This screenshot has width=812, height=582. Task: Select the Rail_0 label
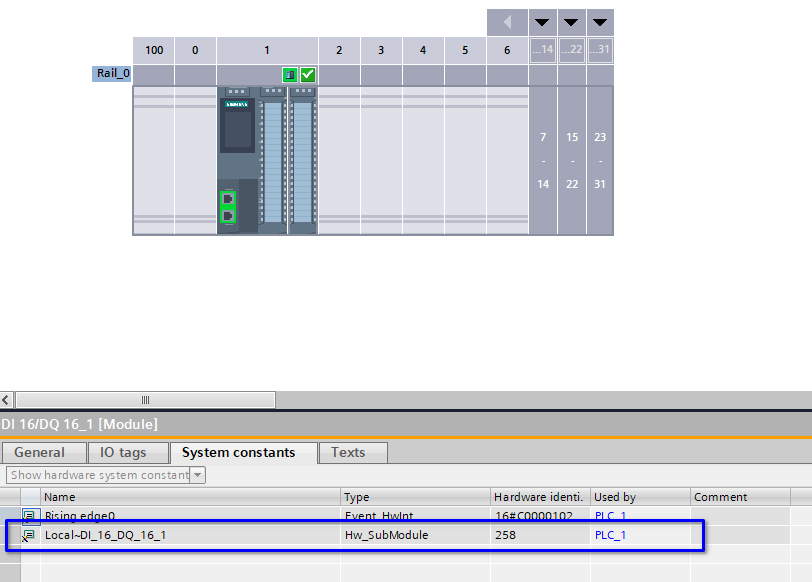tap(112, 74)
